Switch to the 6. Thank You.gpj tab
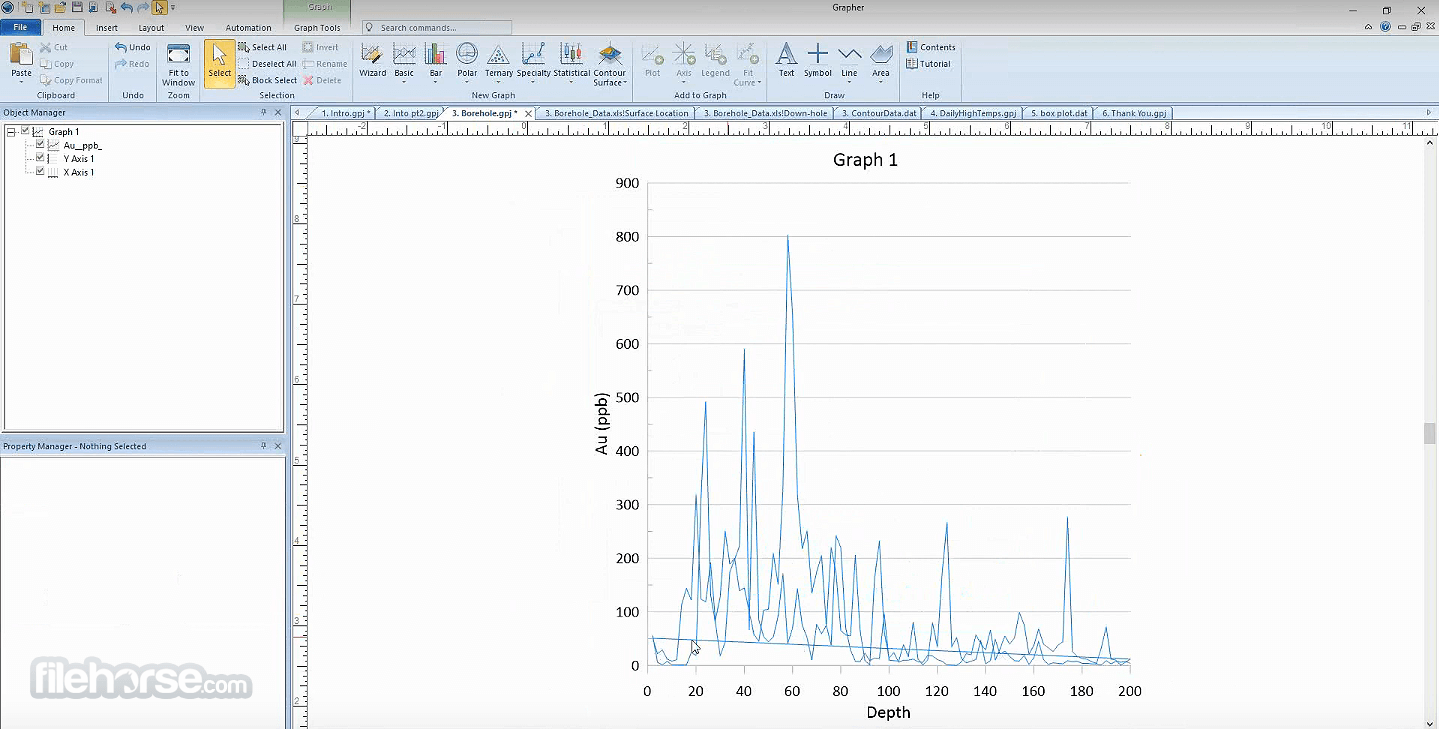This screenshot has width=1439, height=729. point(1134,113)
